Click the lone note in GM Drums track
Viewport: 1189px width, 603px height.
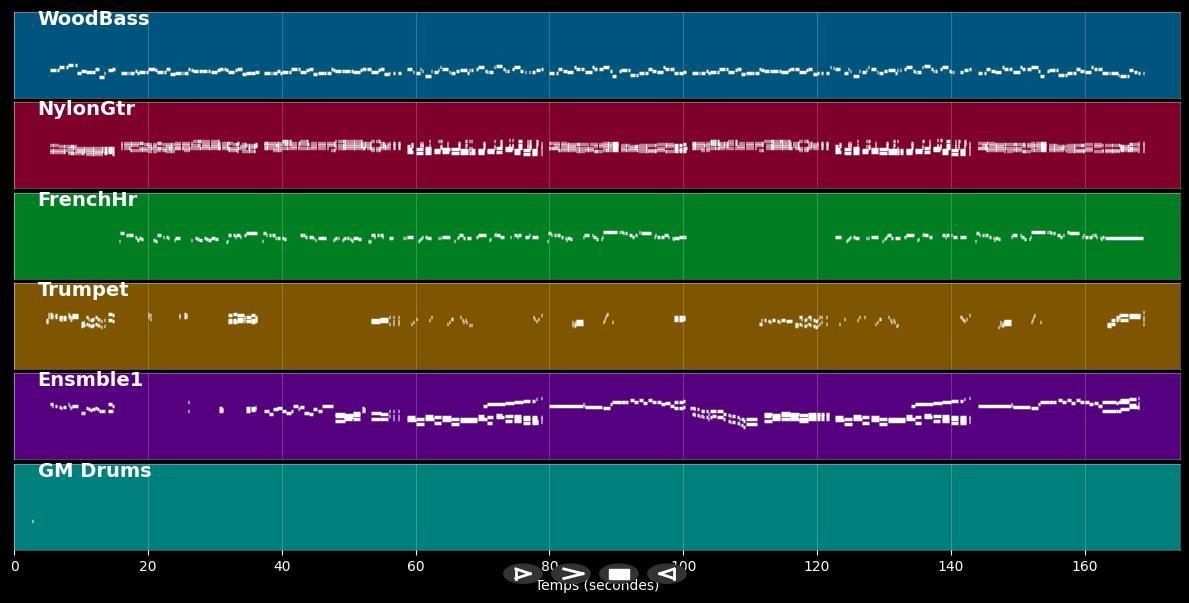tap(33, 521)
